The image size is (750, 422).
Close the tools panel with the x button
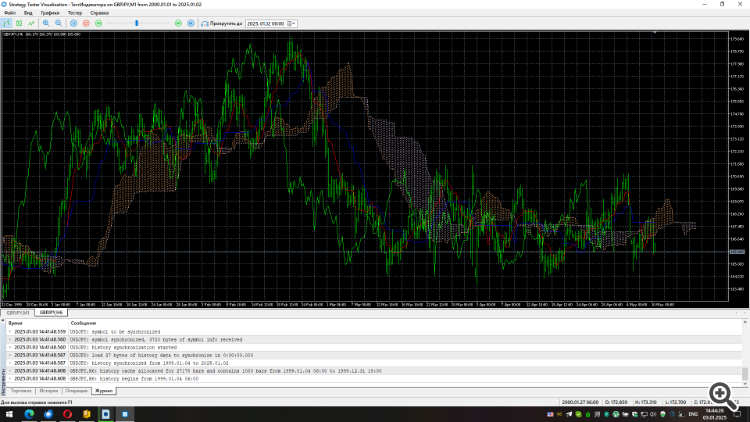[3, 321]
